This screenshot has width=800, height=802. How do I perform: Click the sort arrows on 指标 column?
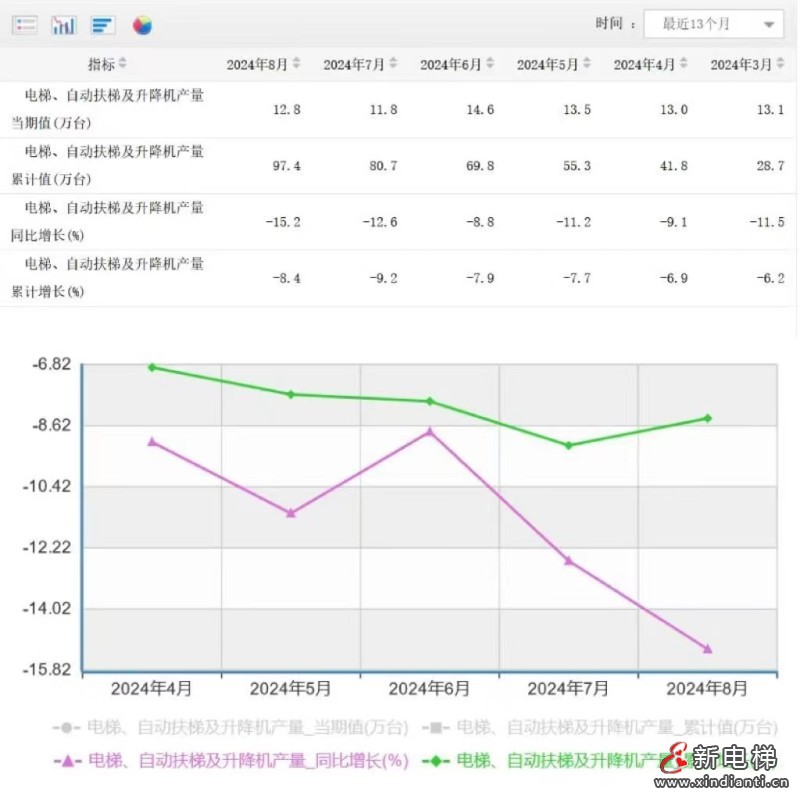[122, 63]
